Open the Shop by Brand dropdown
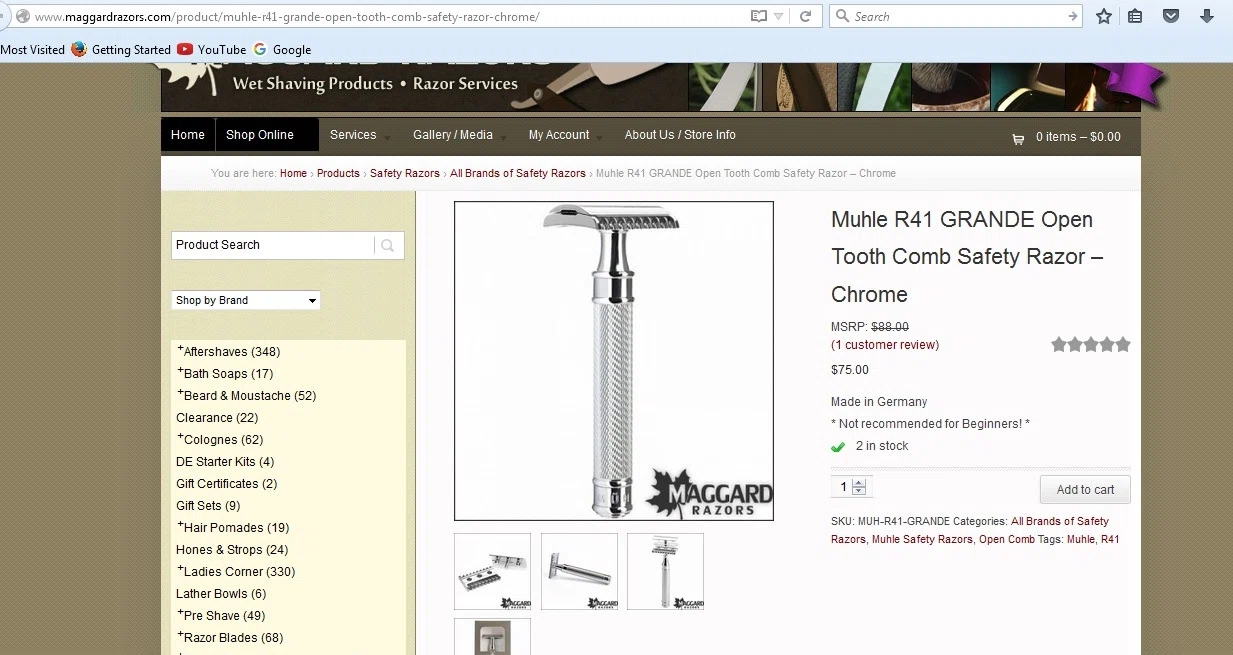The width and height of the screenshot is (1233, 655). 246,300
